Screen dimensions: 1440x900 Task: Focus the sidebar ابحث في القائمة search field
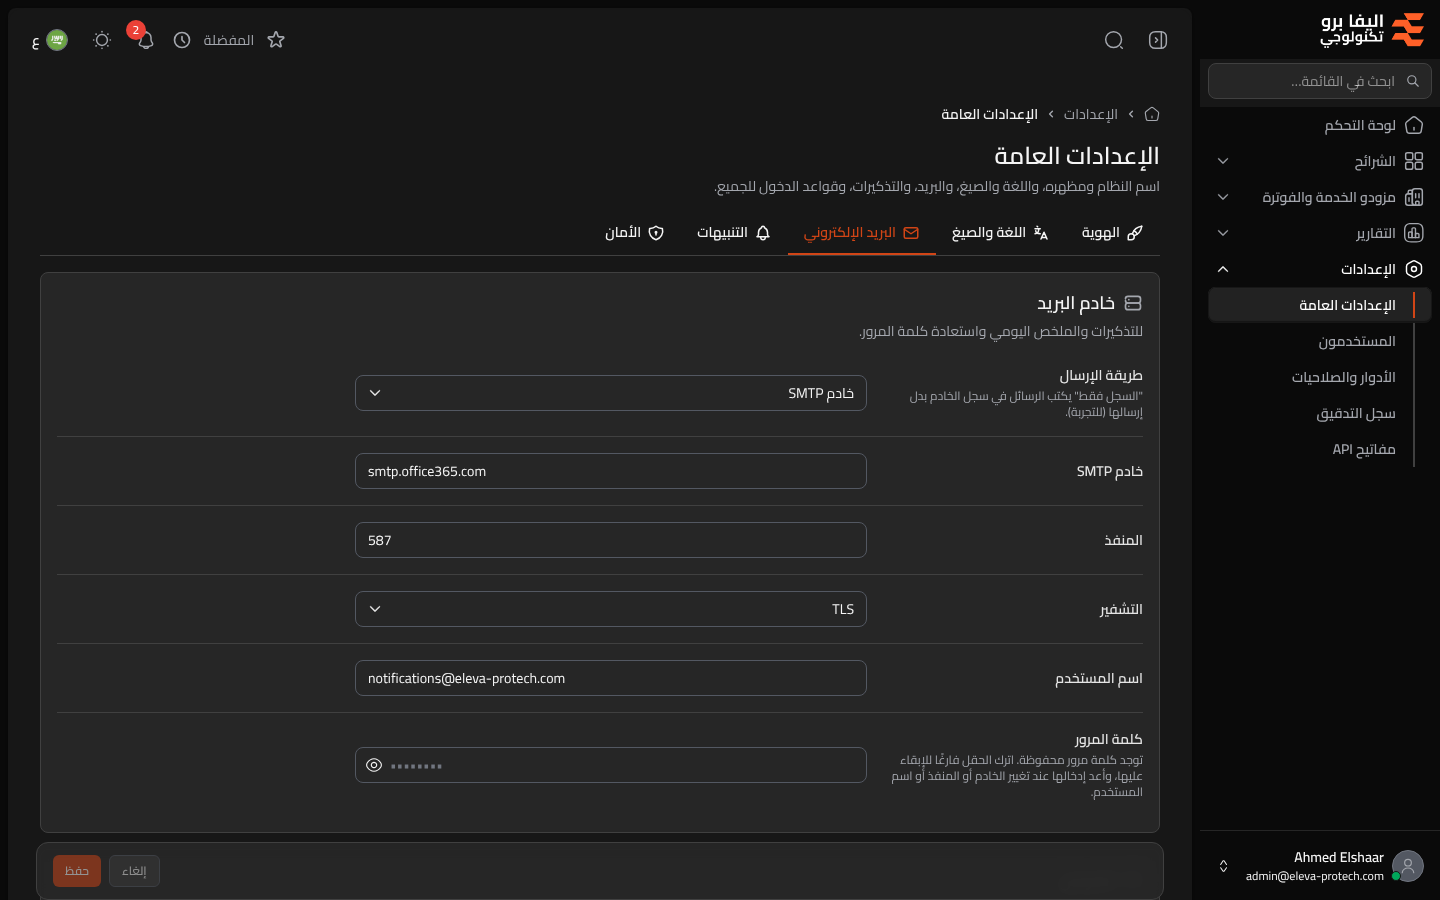click(x=1320, y=81)
